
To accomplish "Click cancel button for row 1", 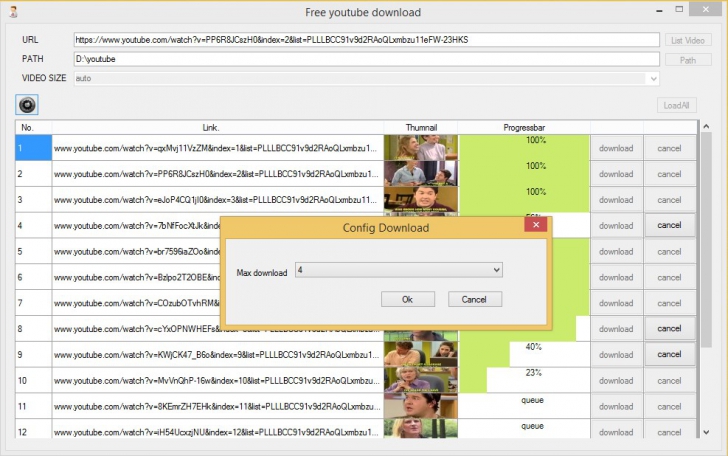I will tap(670, 148).
